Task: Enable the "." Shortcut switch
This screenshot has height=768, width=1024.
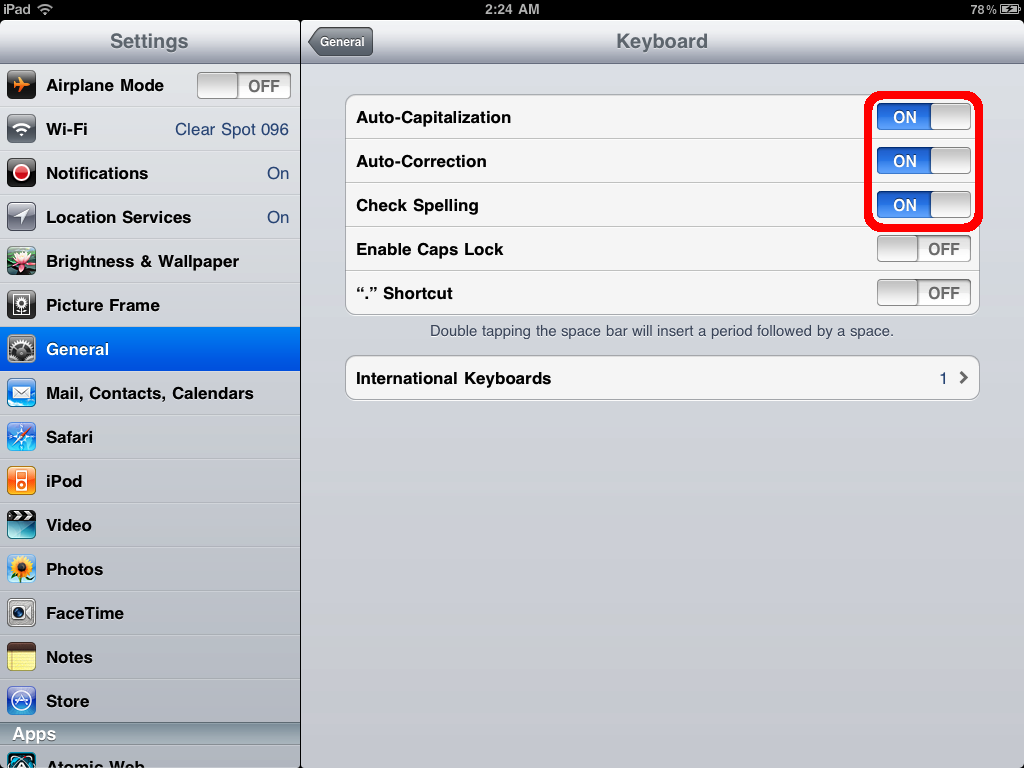Action: tap(923, 293)
